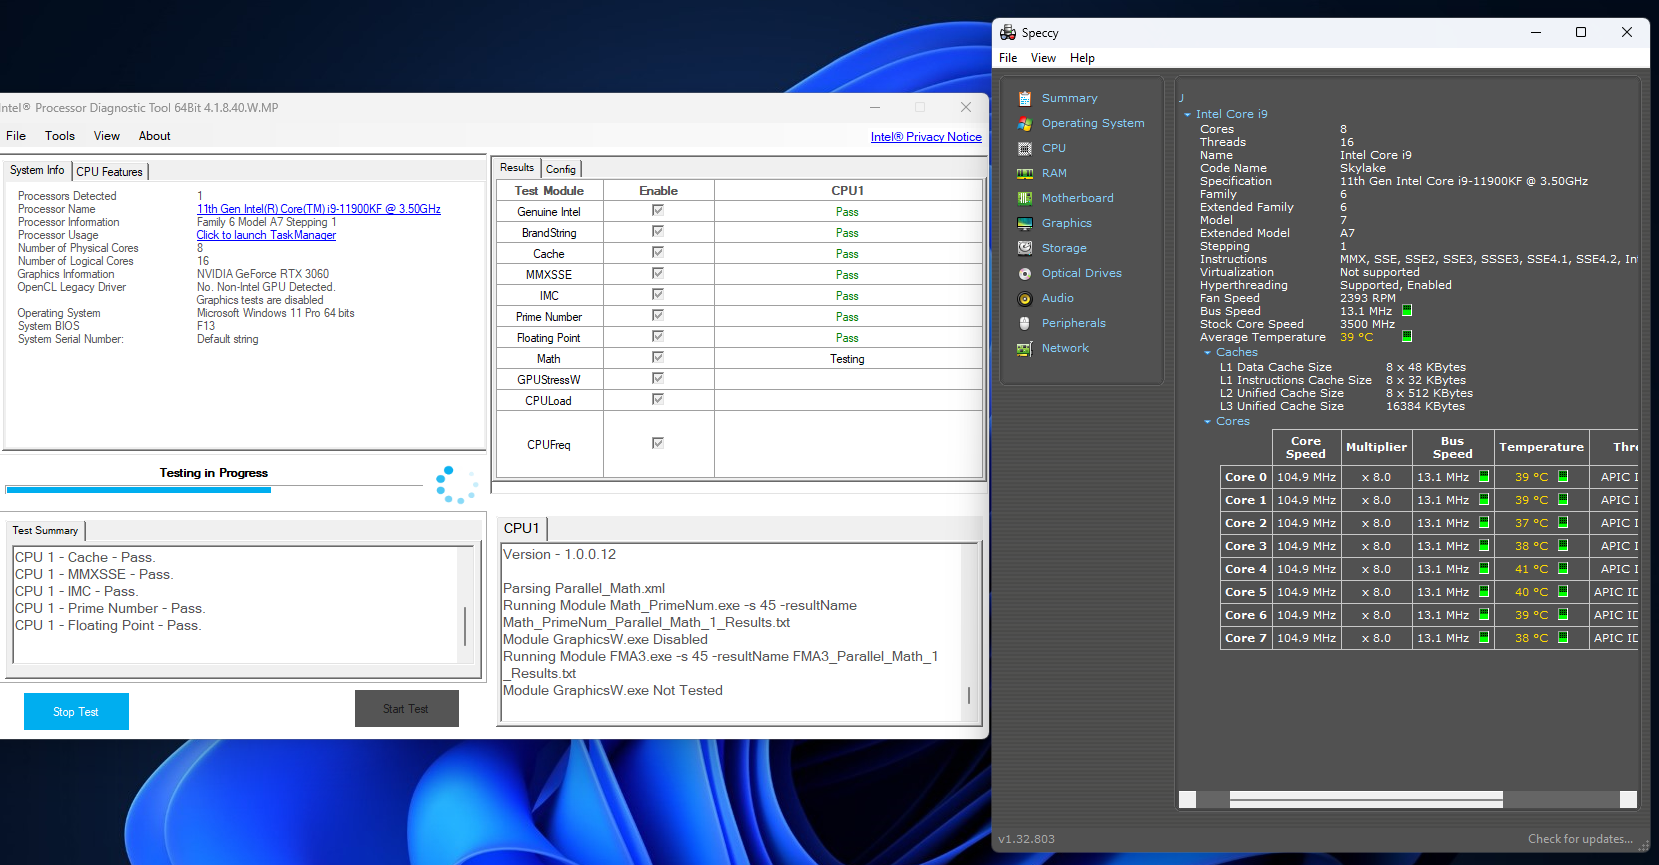
Task: Click the Optical Drives disc icon
Action: (1025, 273)
